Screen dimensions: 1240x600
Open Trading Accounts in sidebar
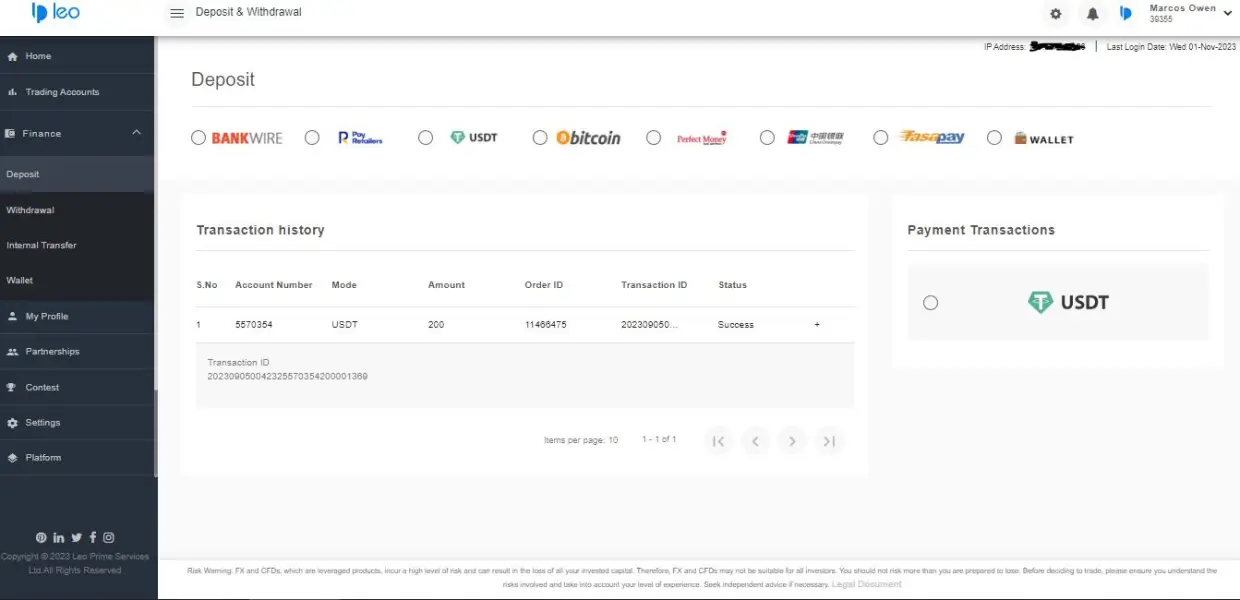(62, 92)
